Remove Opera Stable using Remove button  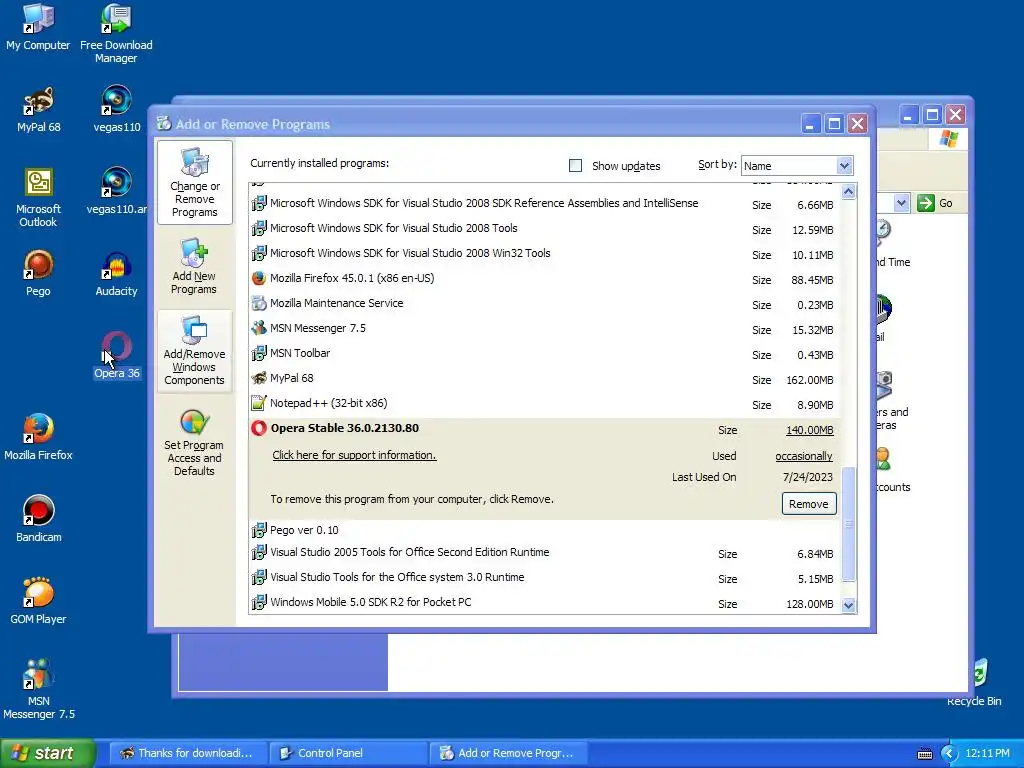click(x=808, y=504)
